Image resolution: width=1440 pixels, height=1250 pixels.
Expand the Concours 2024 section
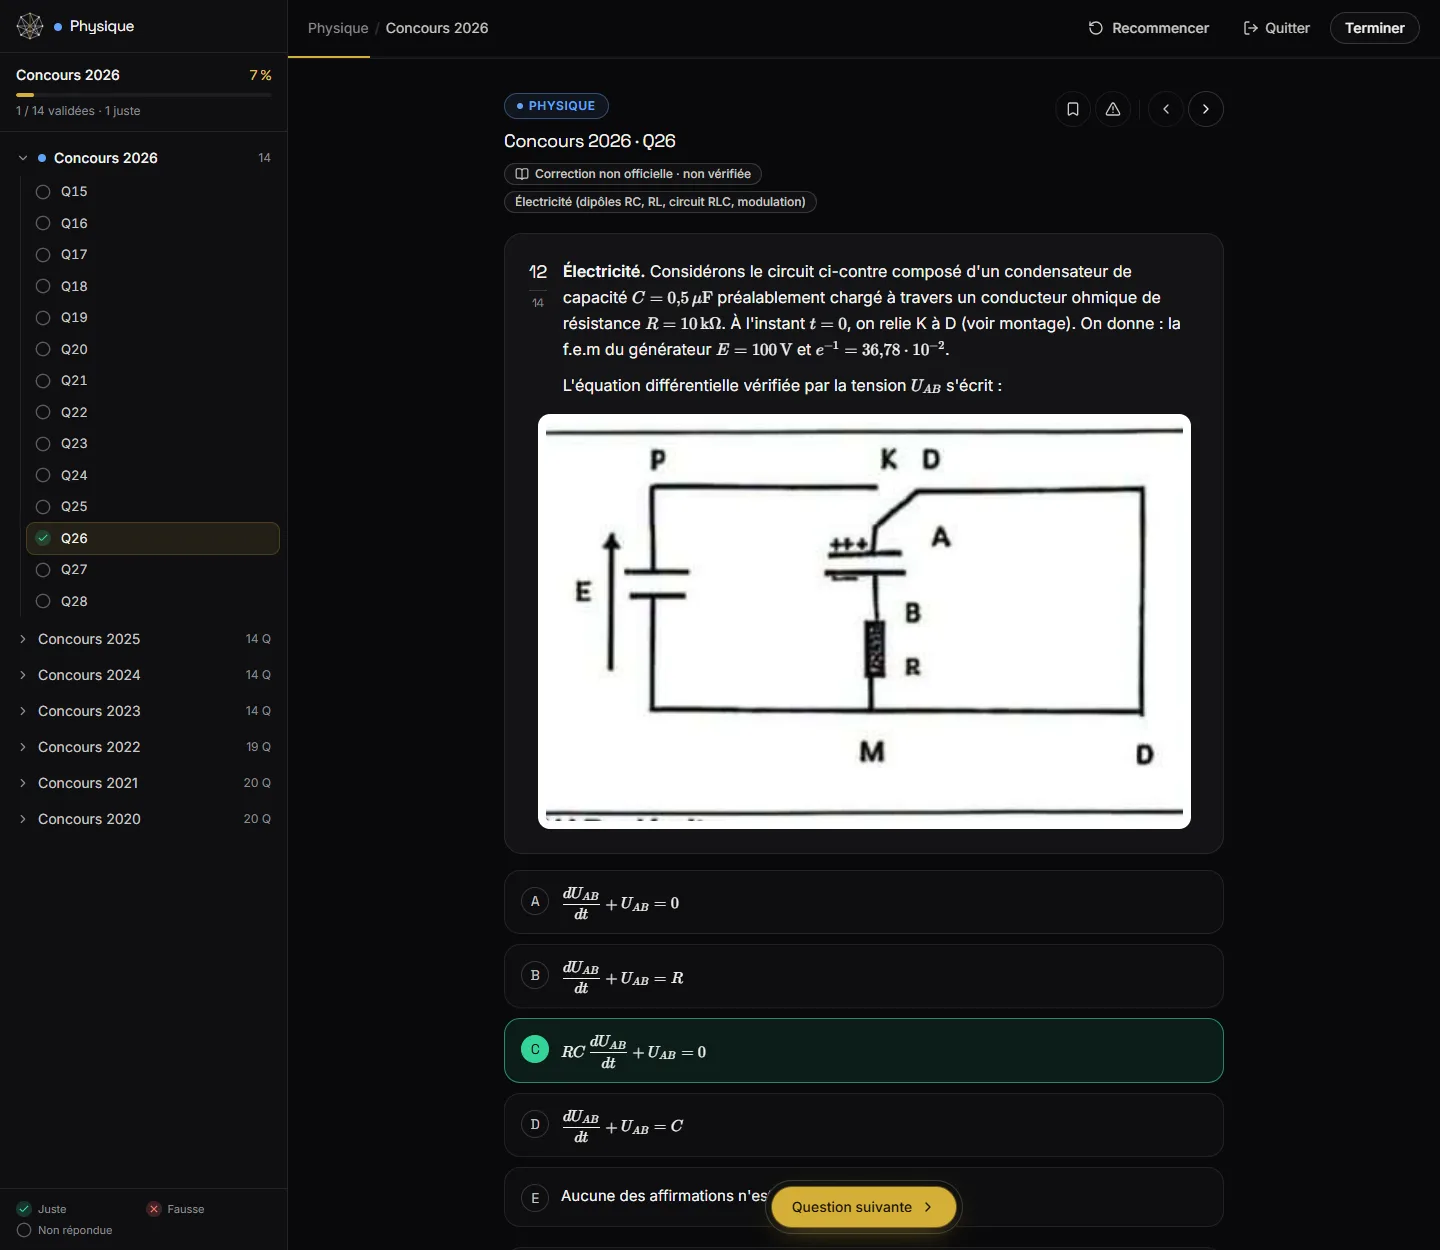145,675
